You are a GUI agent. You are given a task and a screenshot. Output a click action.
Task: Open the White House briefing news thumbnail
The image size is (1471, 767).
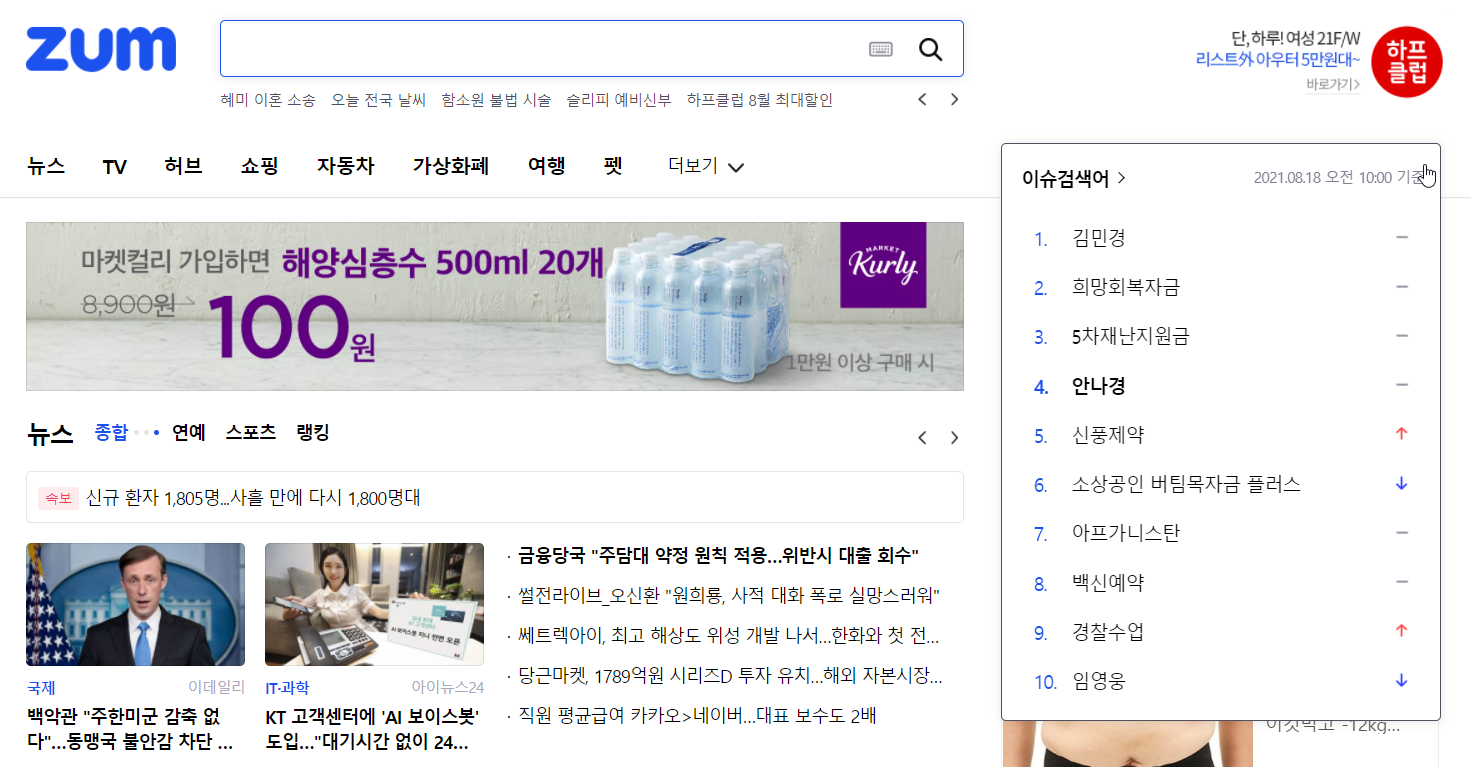pyautogui.click(x=136, y=604)
